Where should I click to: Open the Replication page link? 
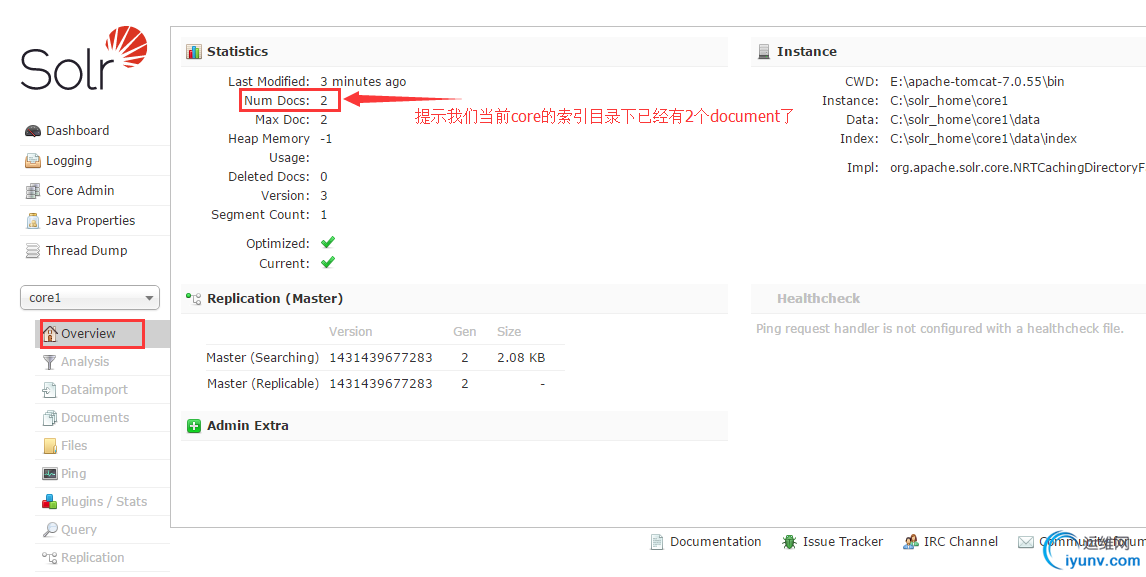[93, 558]
